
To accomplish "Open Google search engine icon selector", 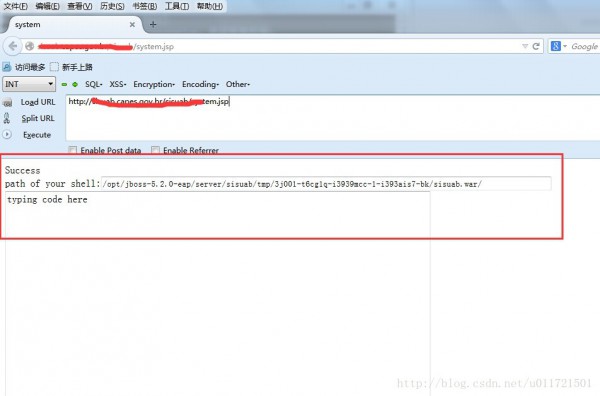I will [x=558, y=46].
